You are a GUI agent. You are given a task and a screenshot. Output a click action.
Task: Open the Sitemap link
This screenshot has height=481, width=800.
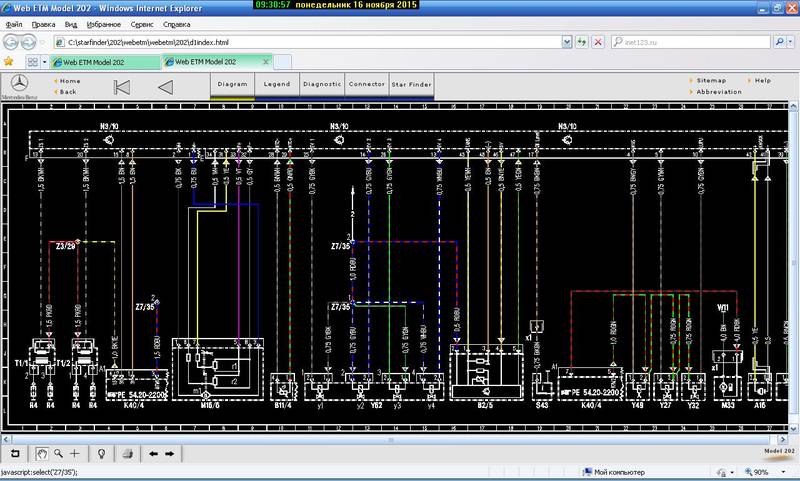click(711, 81)
